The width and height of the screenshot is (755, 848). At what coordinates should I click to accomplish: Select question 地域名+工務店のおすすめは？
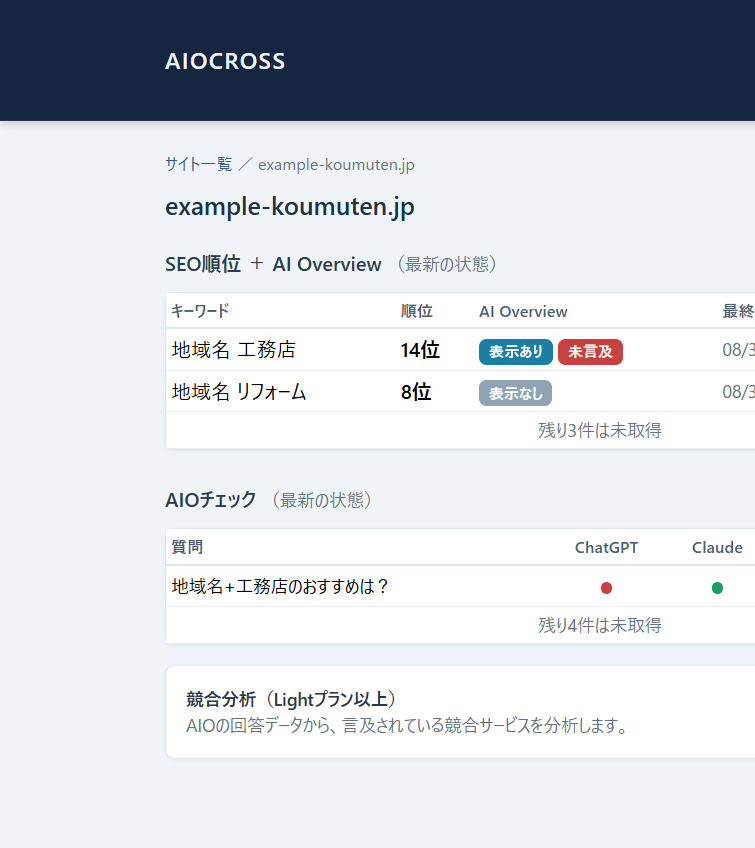(x=281, y=586)
